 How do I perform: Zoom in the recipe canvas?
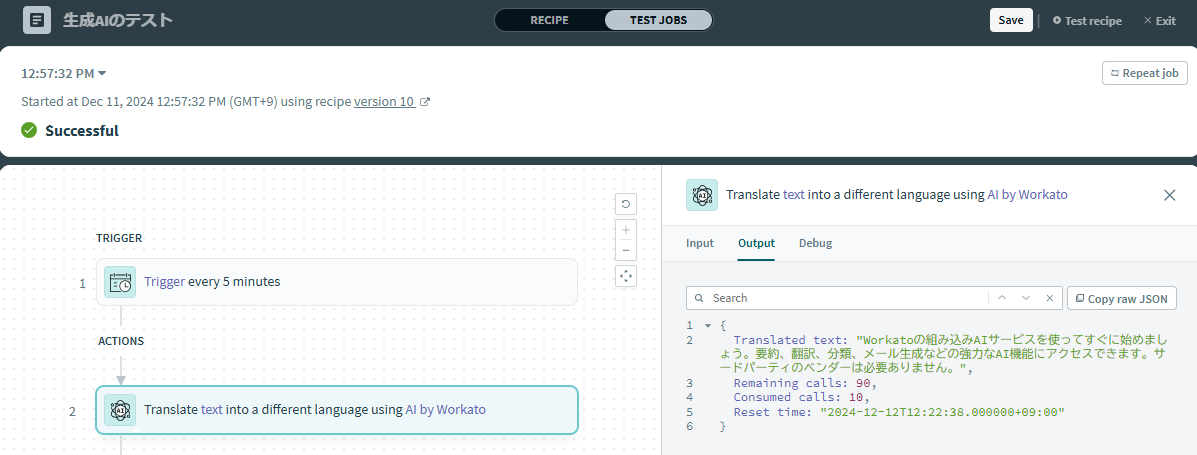tap(626, 230)
